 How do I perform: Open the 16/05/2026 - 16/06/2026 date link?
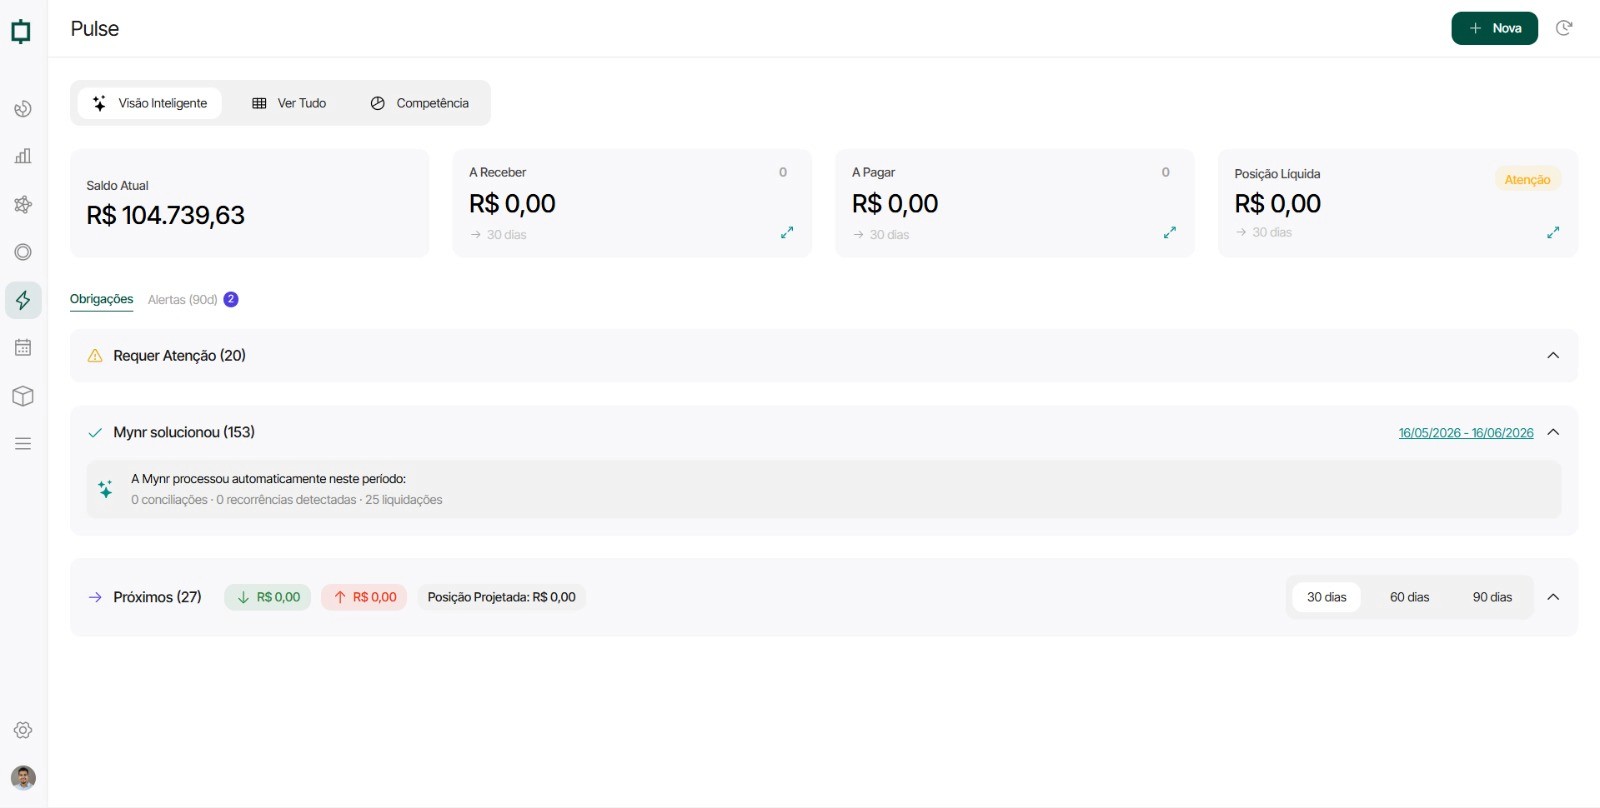pyautogui.click(x=1465, y=433)
